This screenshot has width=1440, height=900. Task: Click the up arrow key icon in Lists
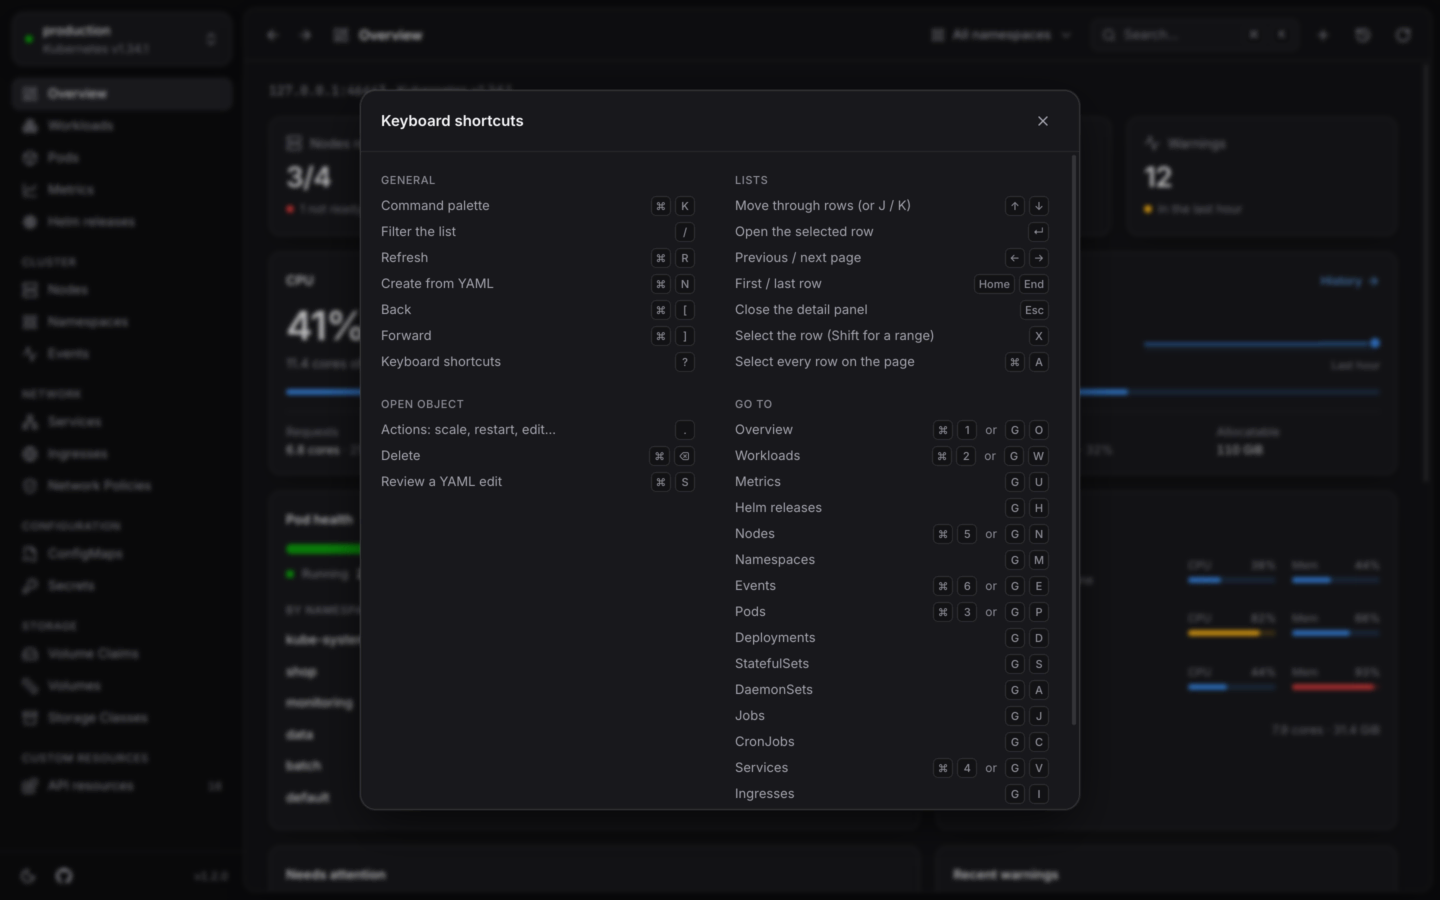tap(1015, 206)
